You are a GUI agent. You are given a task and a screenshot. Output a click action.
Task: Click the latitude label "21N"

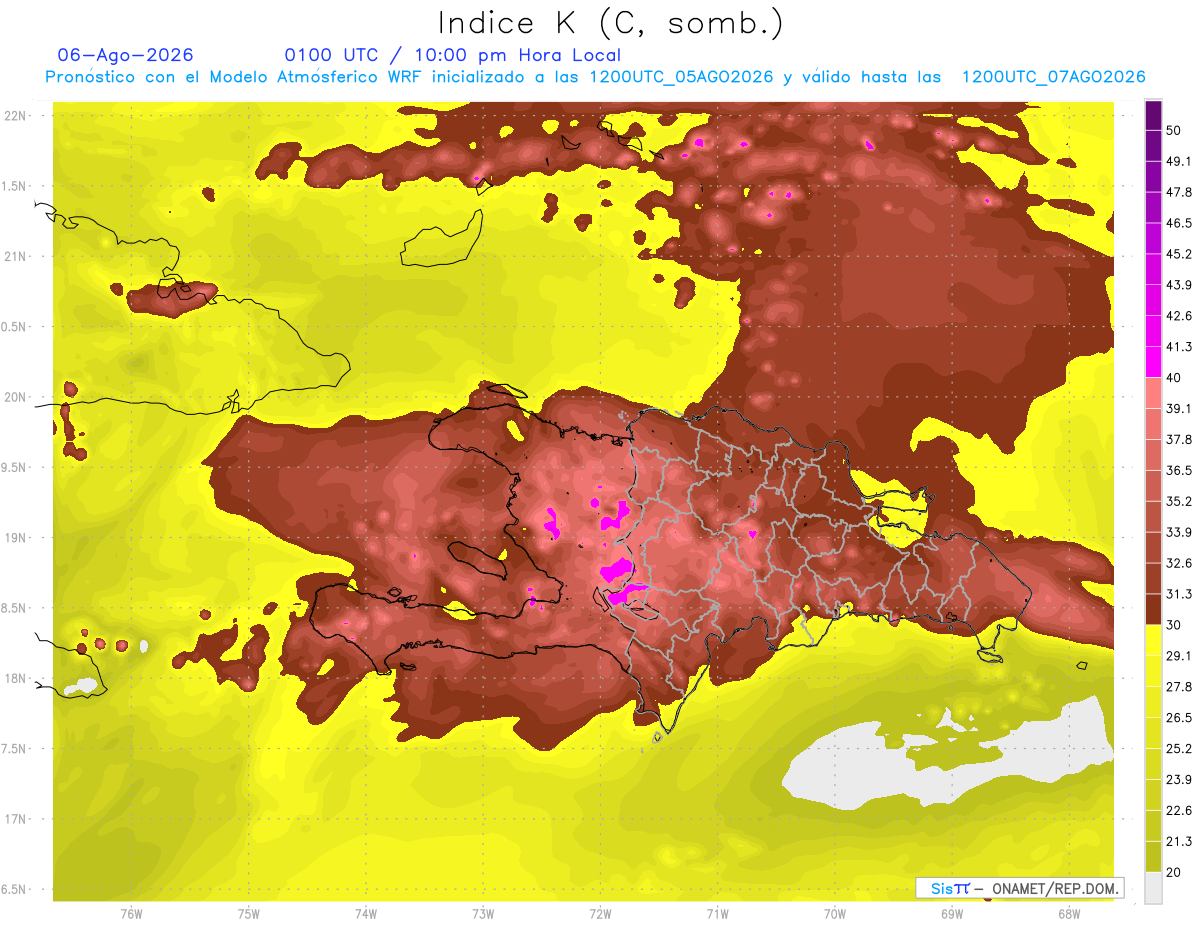(17, 257)
